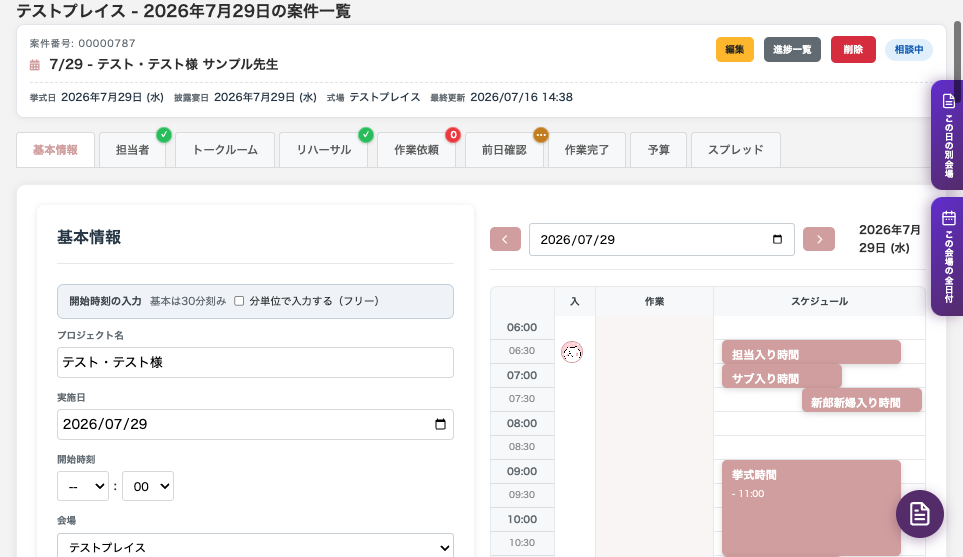Viewport: 963px width, 557px height.
Task: Click the avatar icon in the 入 column
Action: [x=572, y=352]
